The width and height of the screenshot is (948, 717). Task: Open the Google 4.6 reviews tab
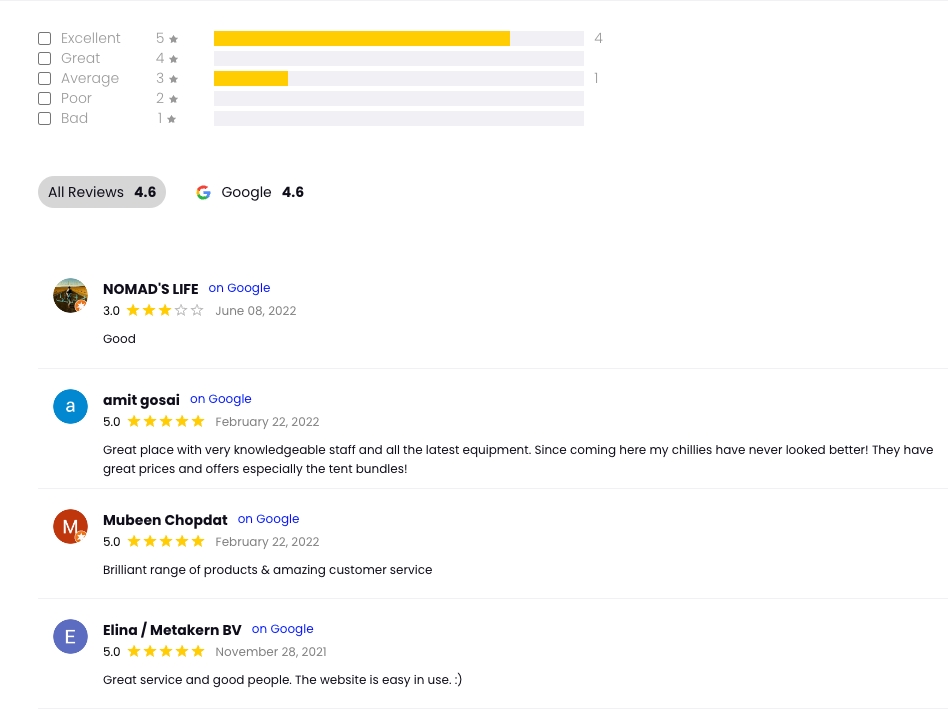250,192
